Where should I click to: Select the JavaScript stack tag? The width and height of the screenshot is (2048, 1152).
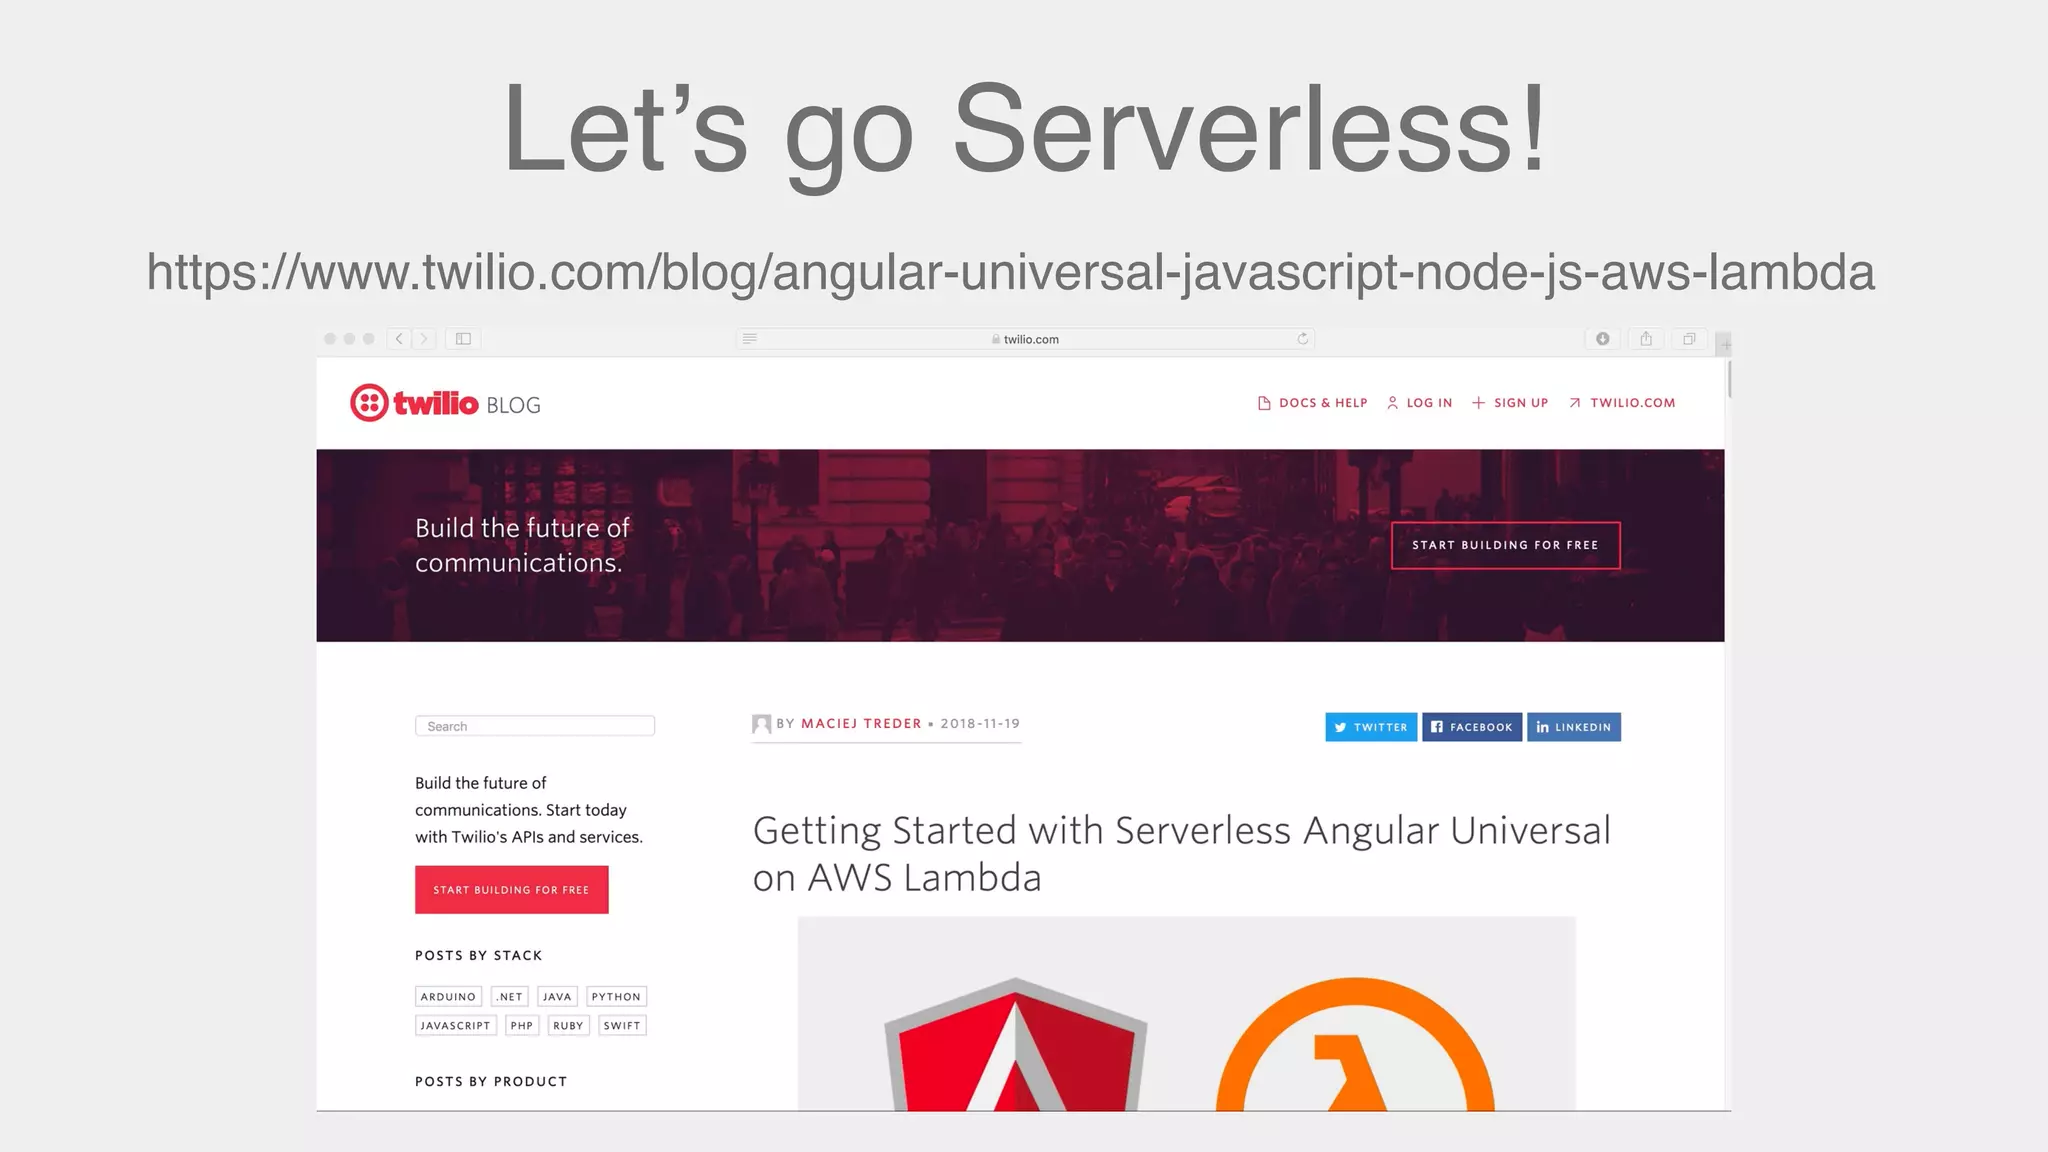point(455,1026)
